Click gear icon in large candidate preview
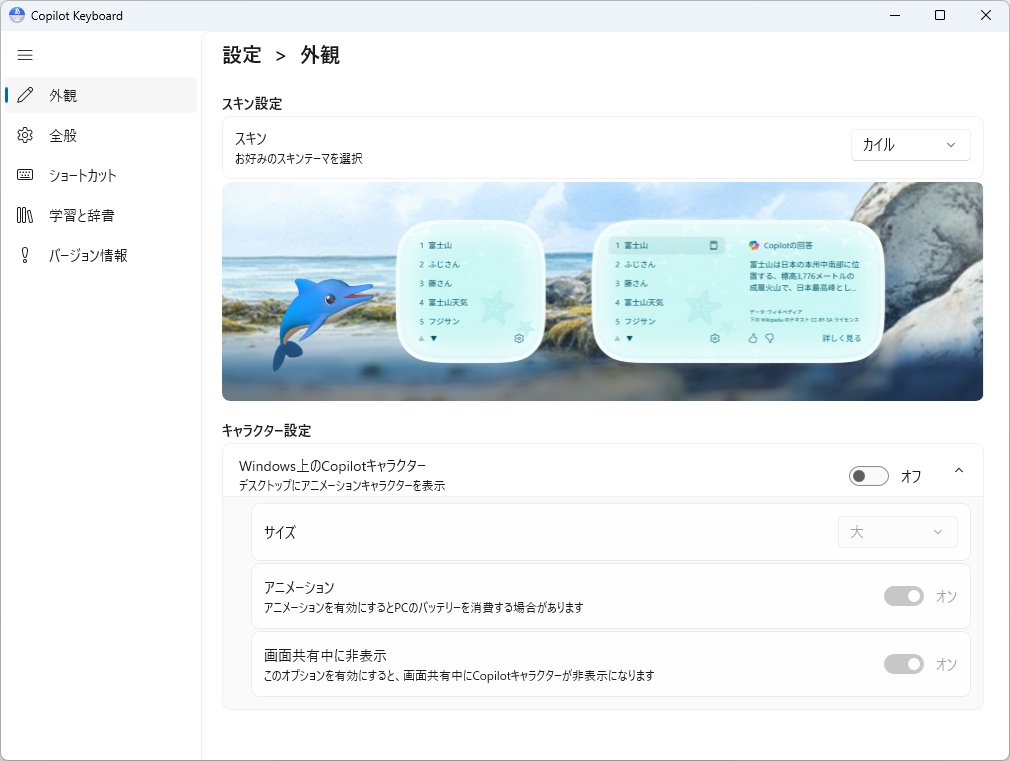 (714, 338)
